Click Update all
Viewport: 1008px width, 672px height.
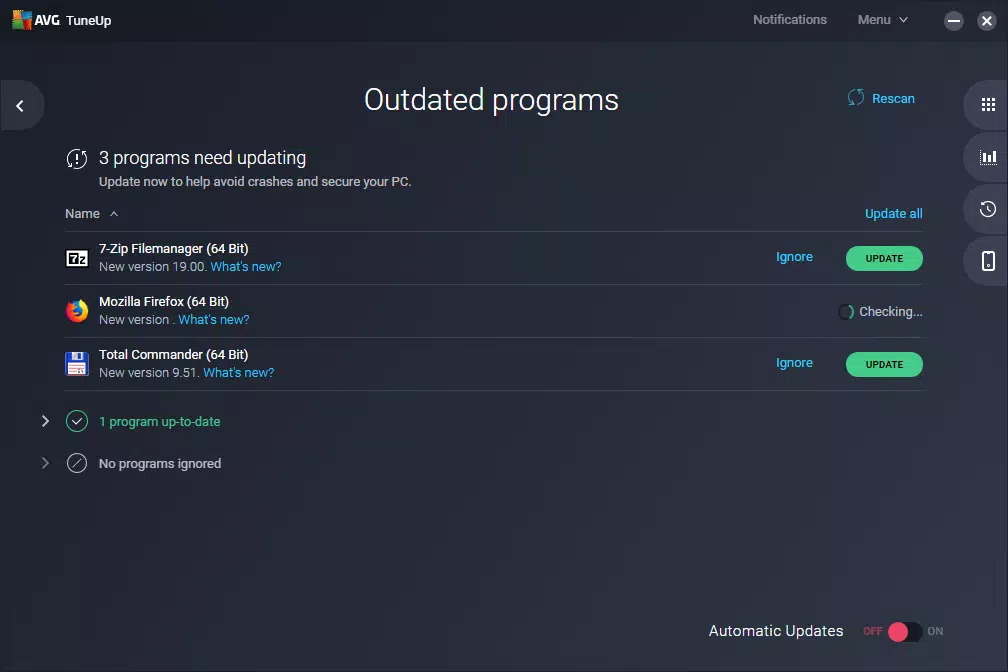(x=894, y=213)
